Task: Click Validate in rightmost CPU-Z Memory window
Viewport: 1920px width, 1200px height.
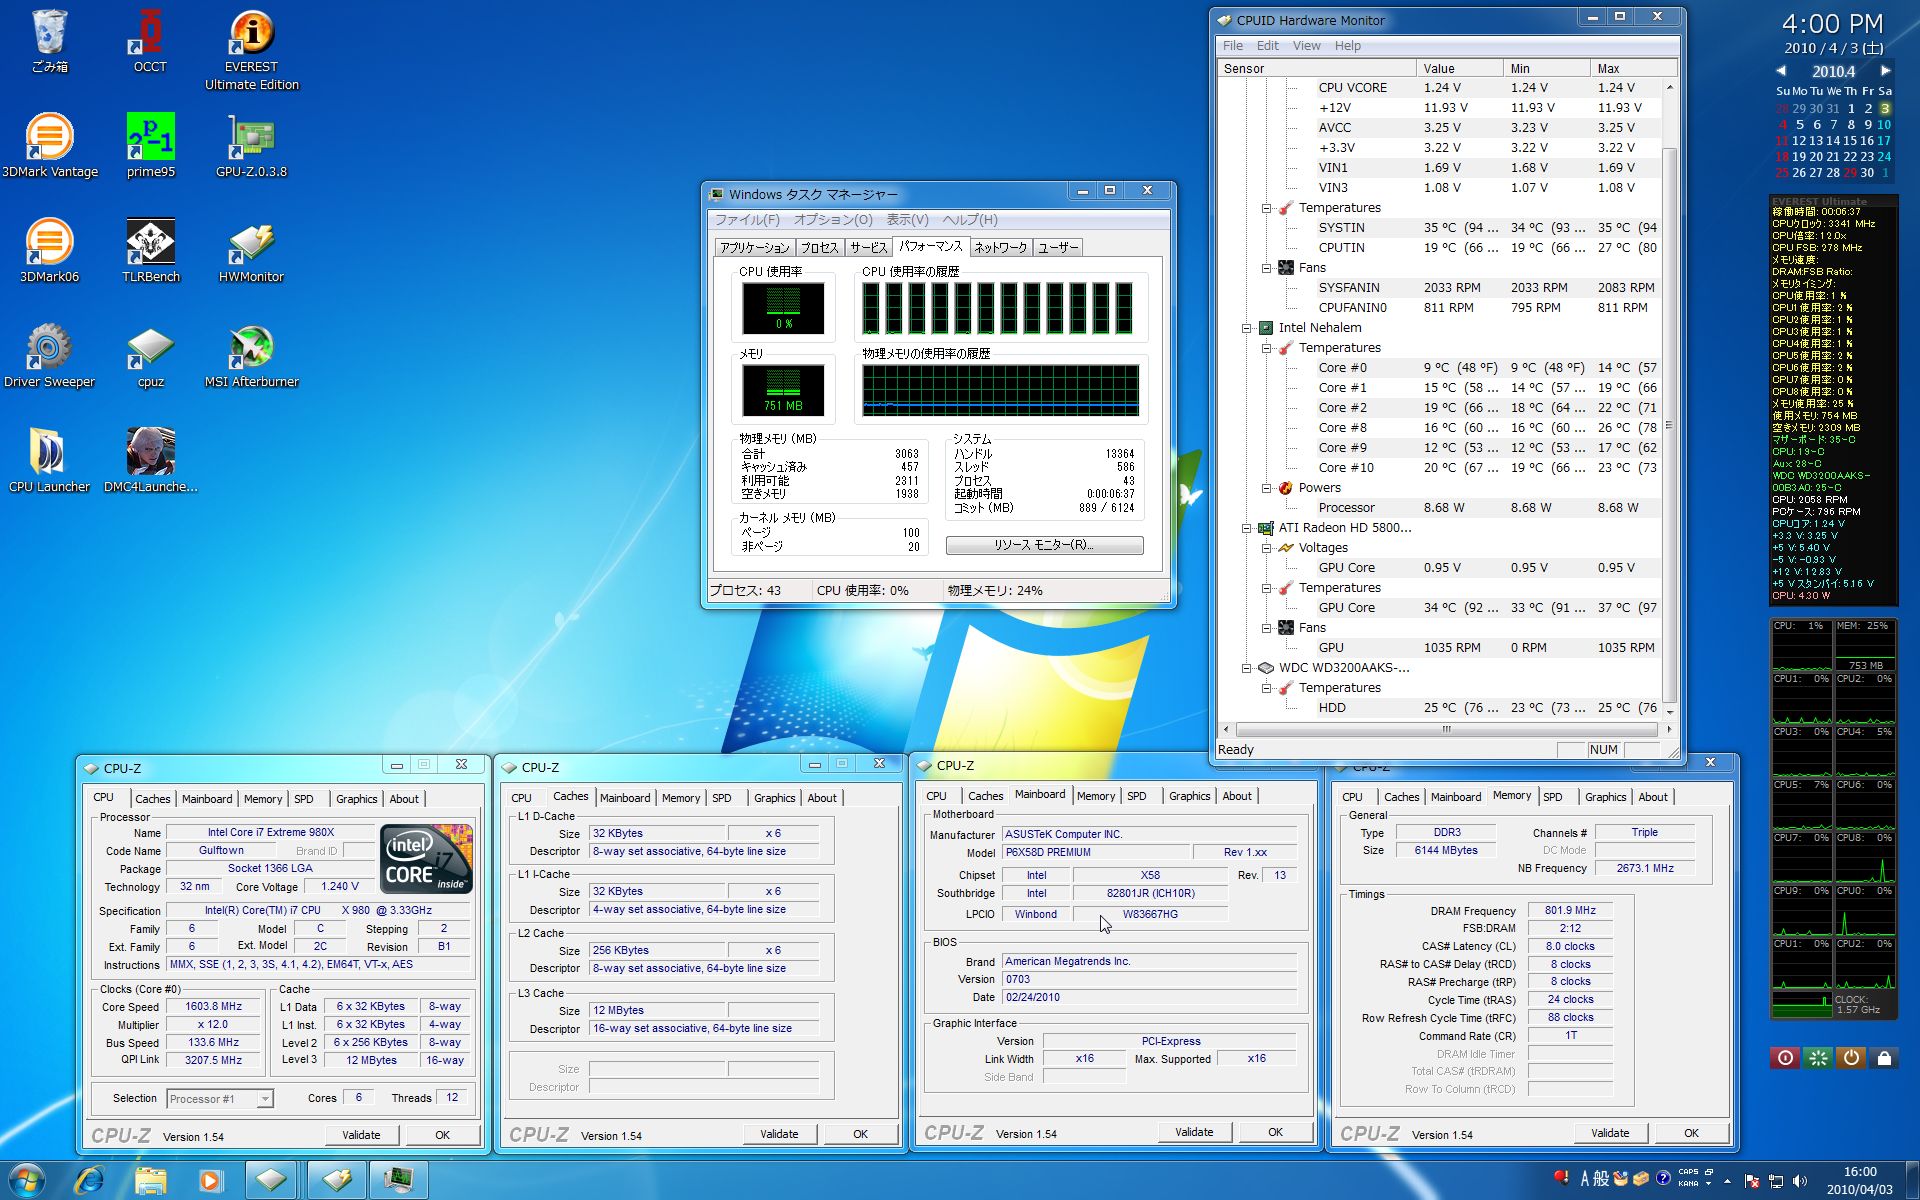Action: tap(1609, 1133)
